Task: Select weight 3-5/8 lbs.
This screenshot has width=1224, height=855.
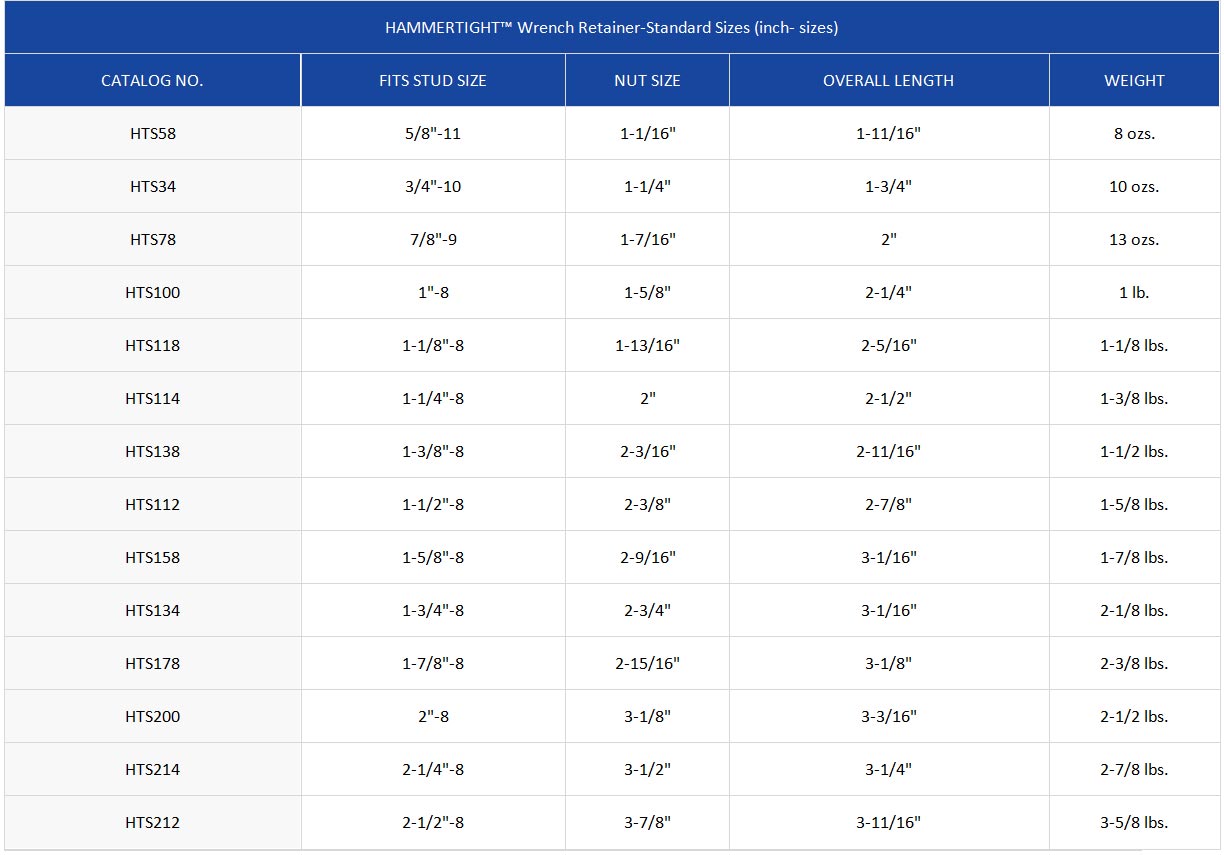Action: point(1134,823)
